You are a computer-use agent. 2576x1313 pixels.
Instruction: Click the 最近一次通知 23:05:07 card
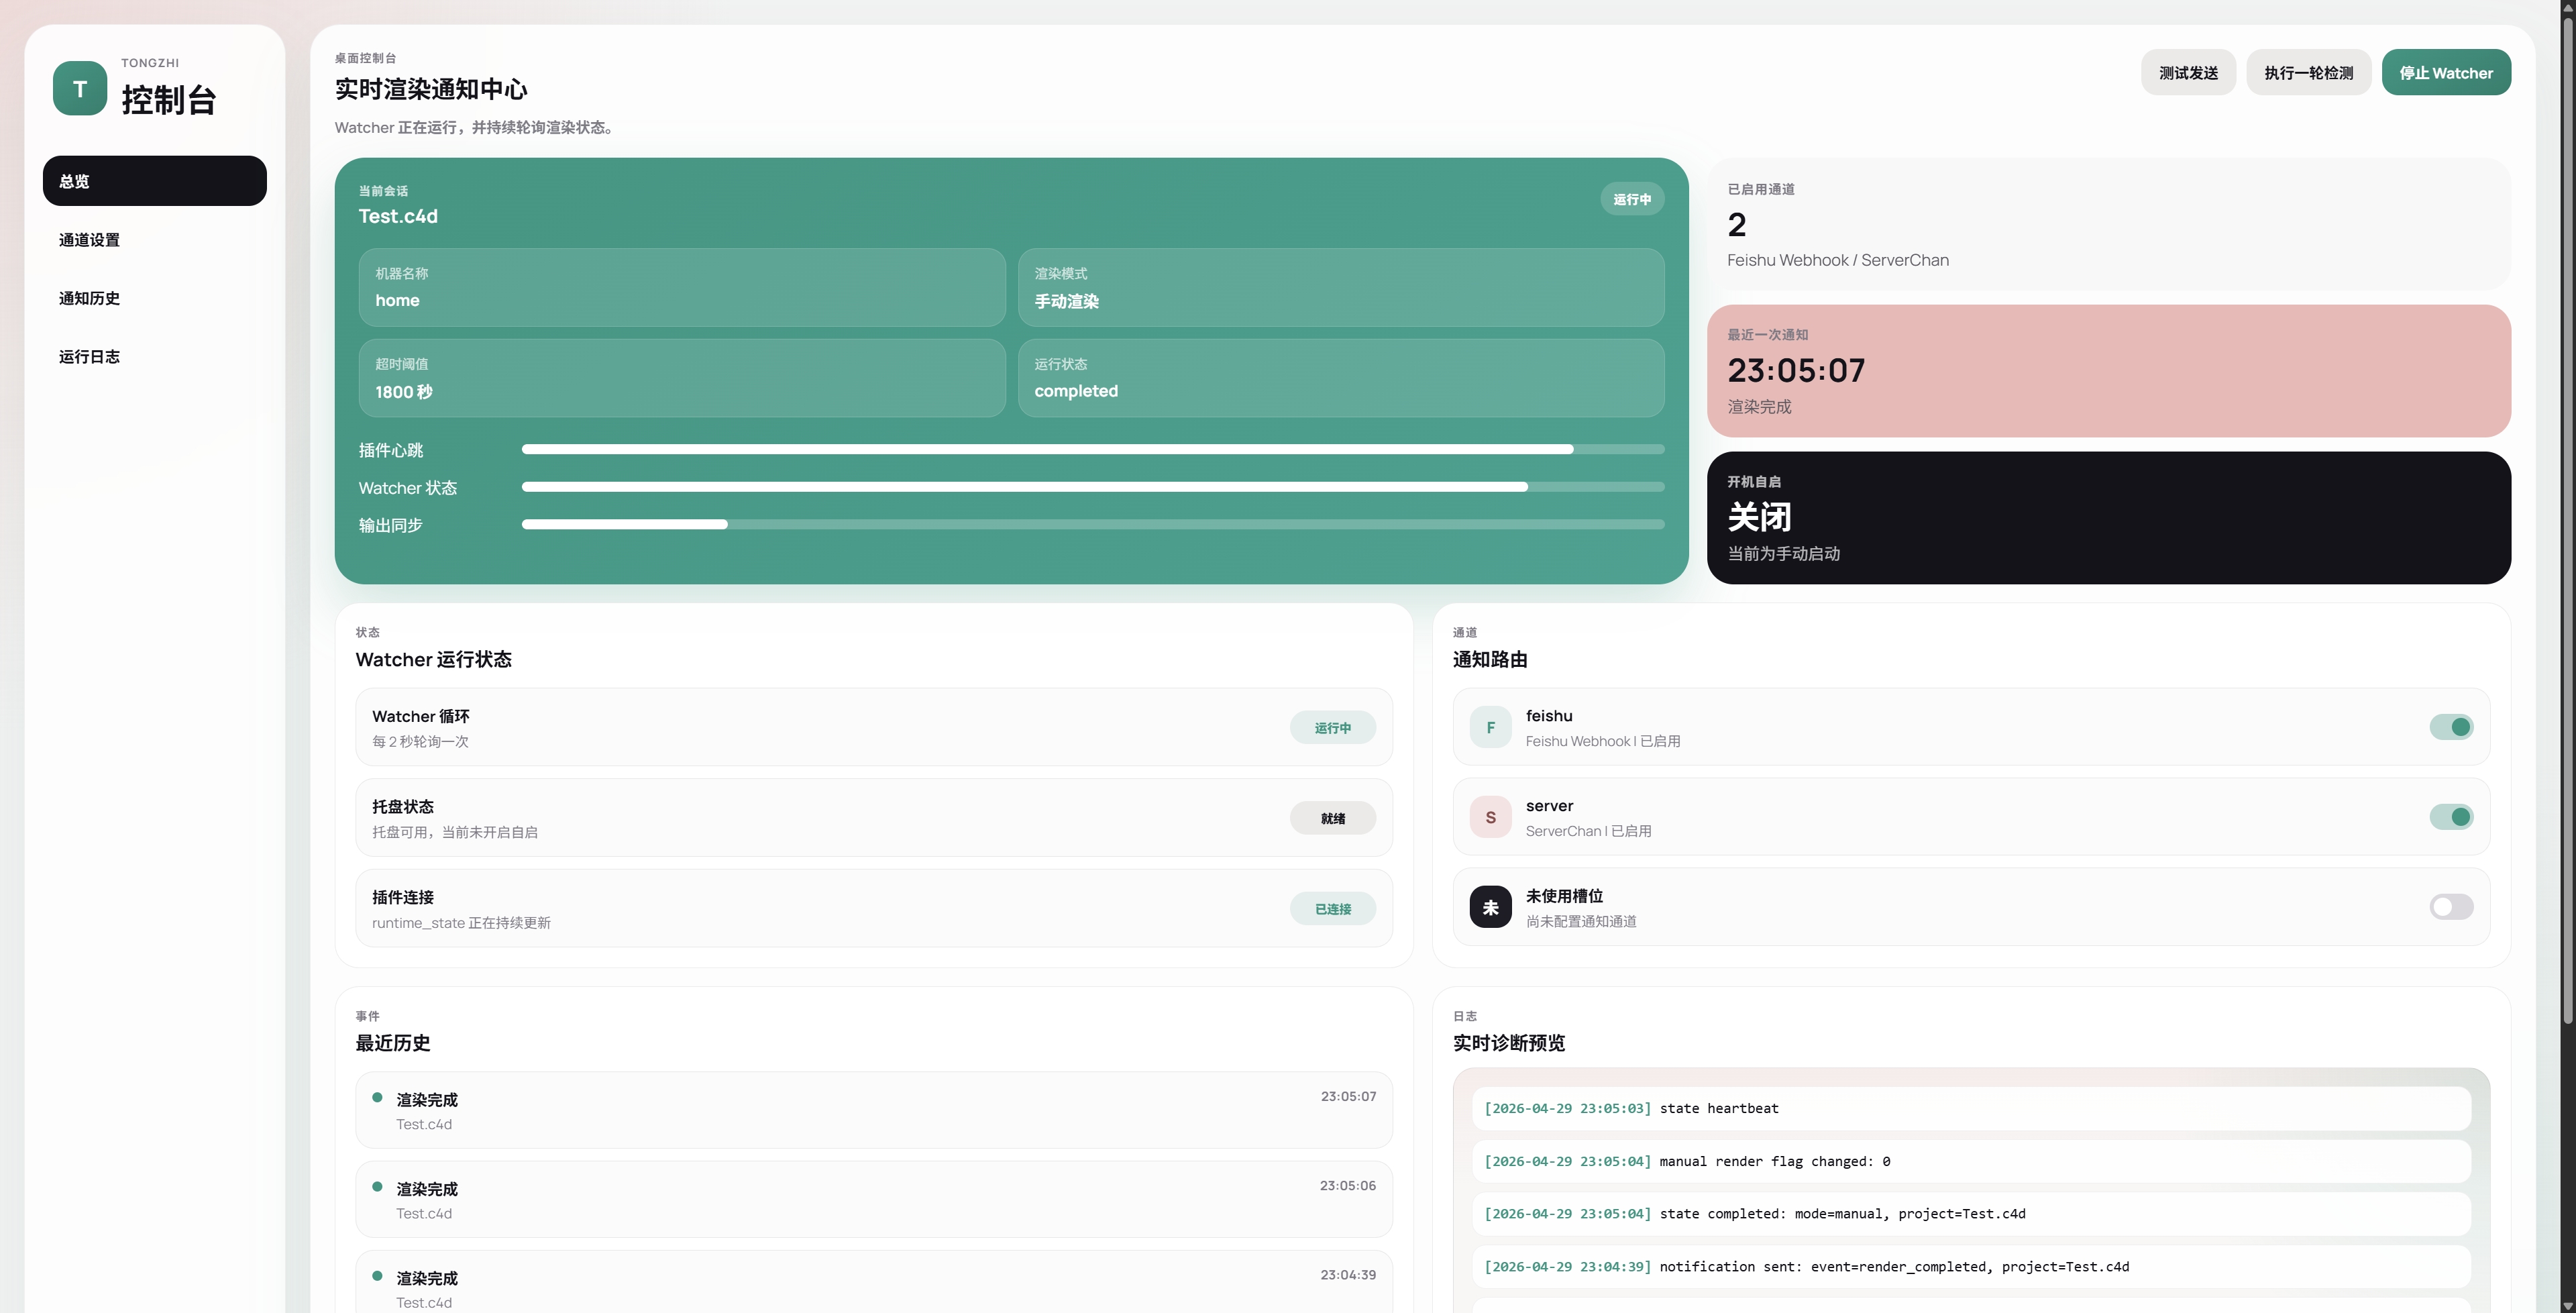point(2109,371)
